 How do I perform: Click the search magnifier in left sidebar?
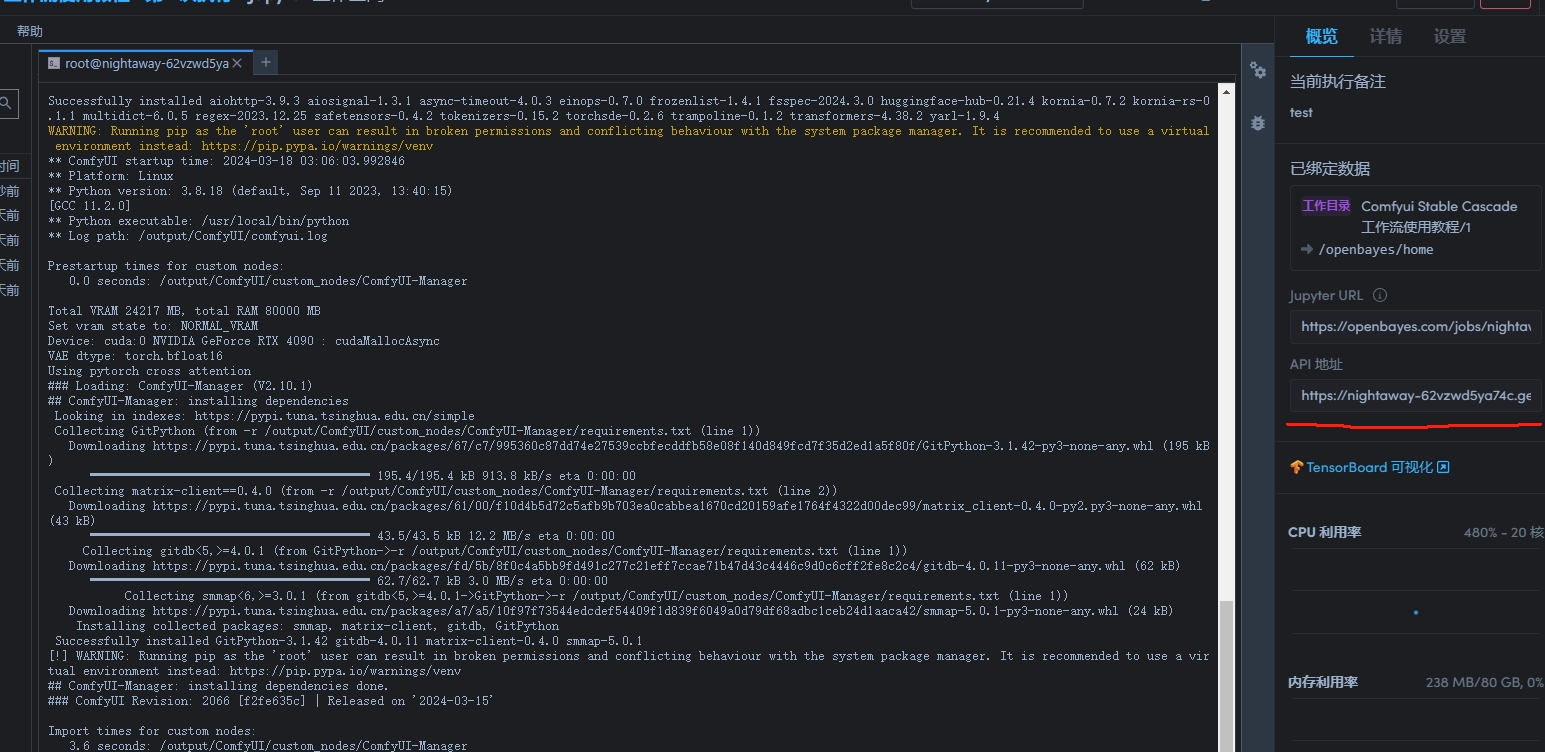point(6,102)
